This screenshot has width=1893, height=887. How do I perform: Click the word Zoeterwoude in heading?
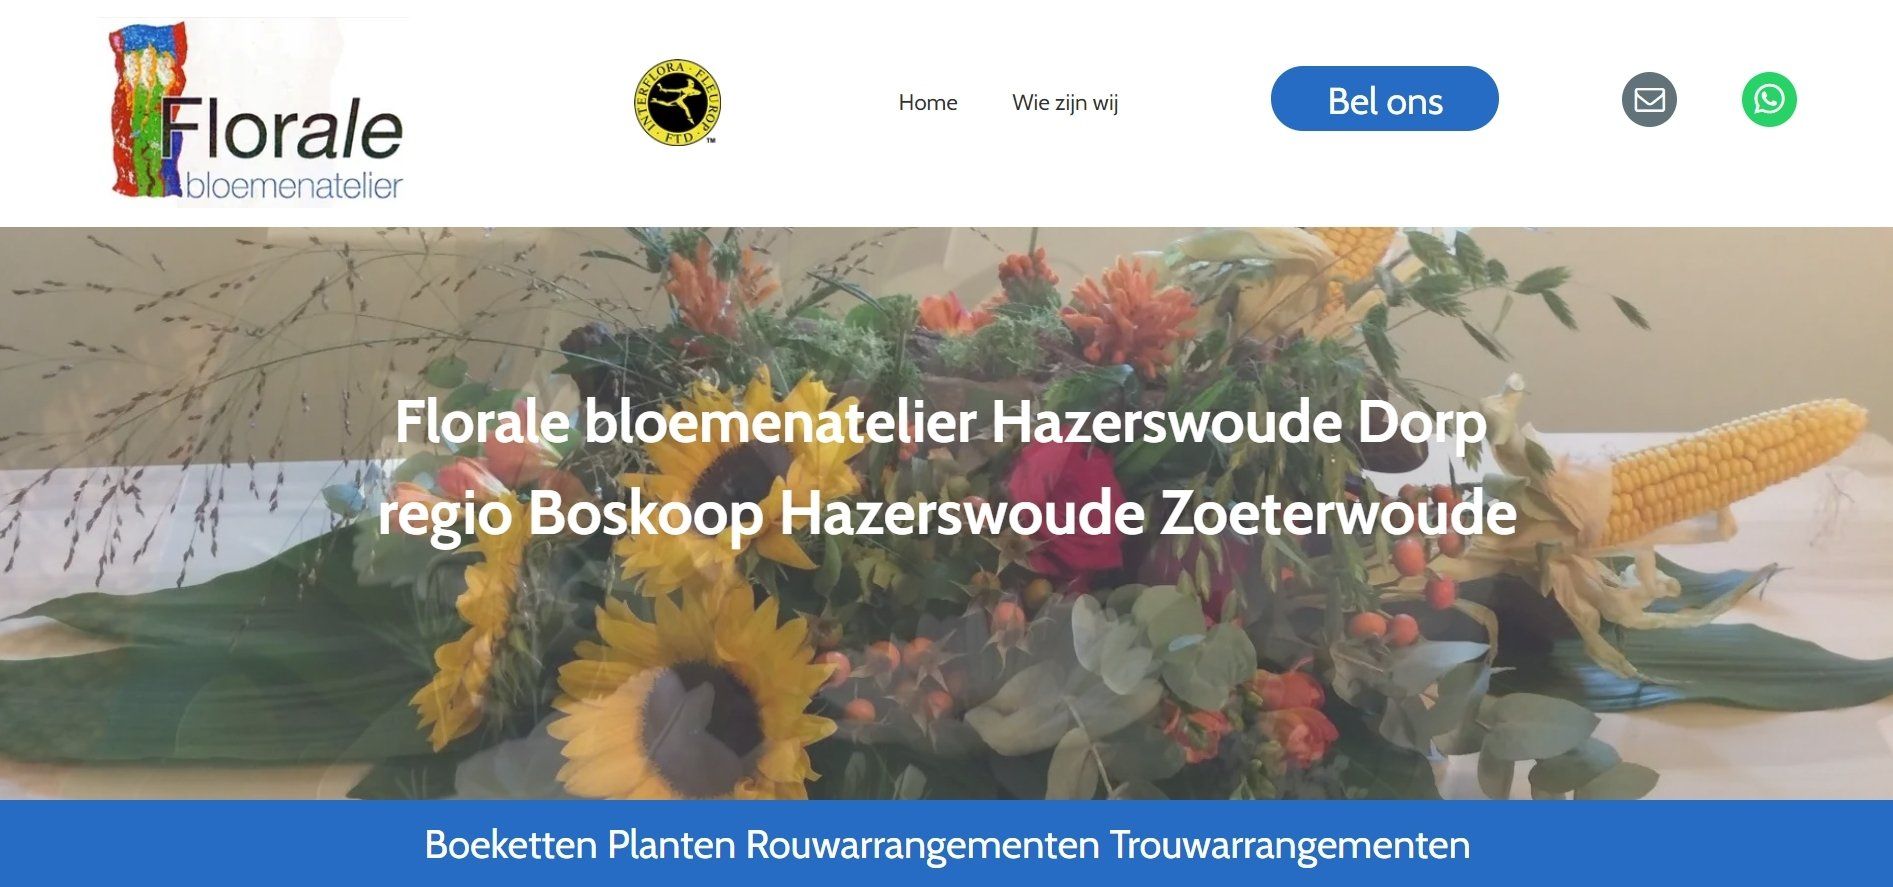pos(1338,514)
